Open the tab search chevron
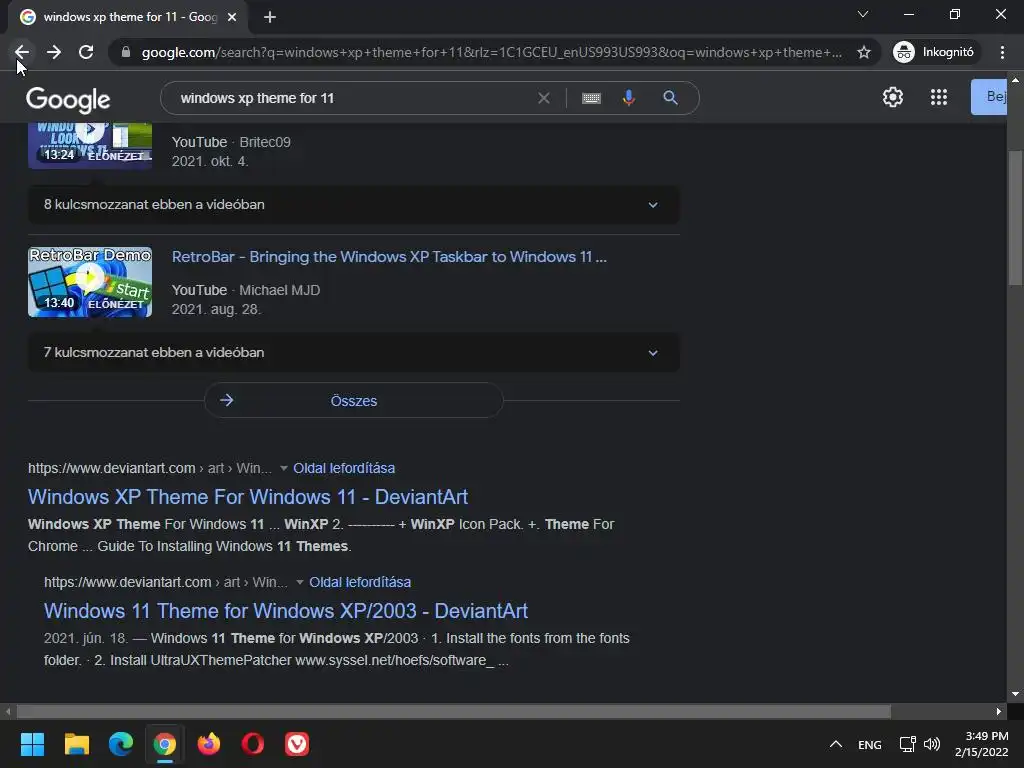 pos(863,14)
